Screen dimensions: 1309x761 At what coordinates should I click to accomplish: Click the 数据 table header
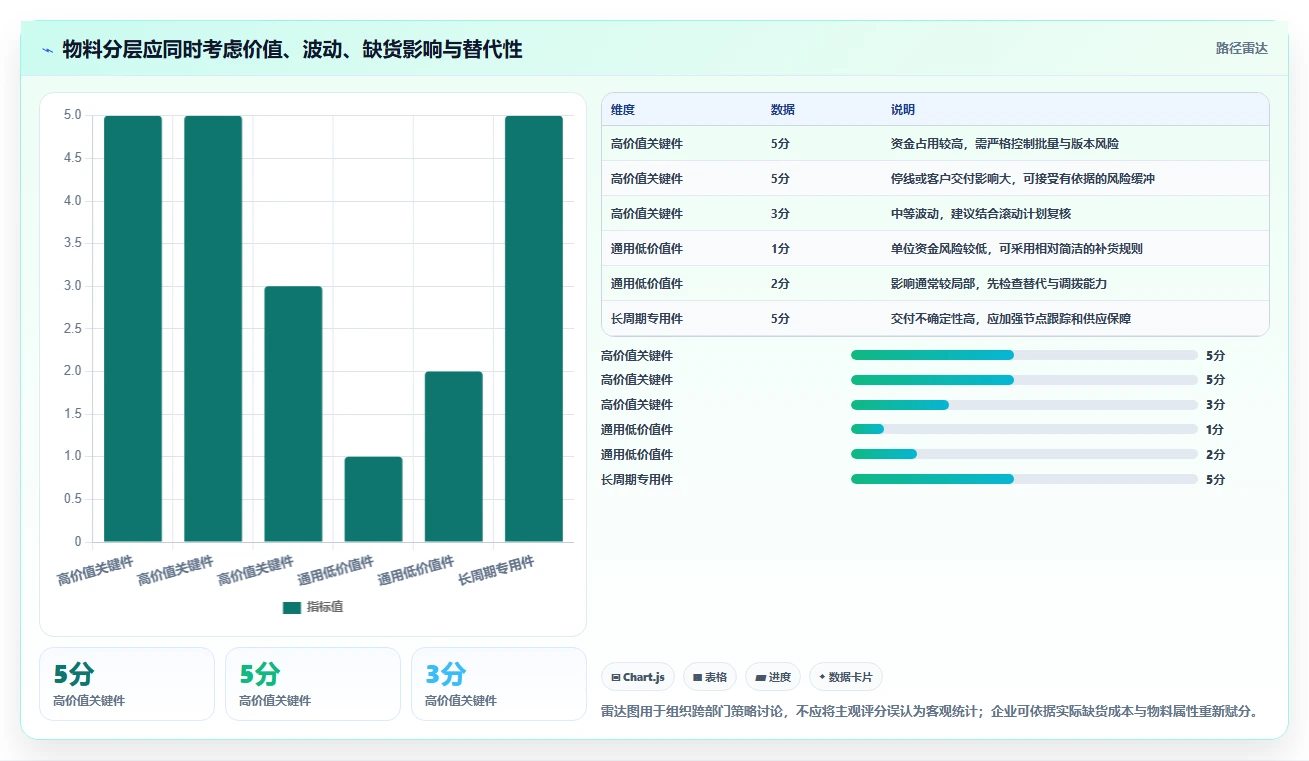783,110
